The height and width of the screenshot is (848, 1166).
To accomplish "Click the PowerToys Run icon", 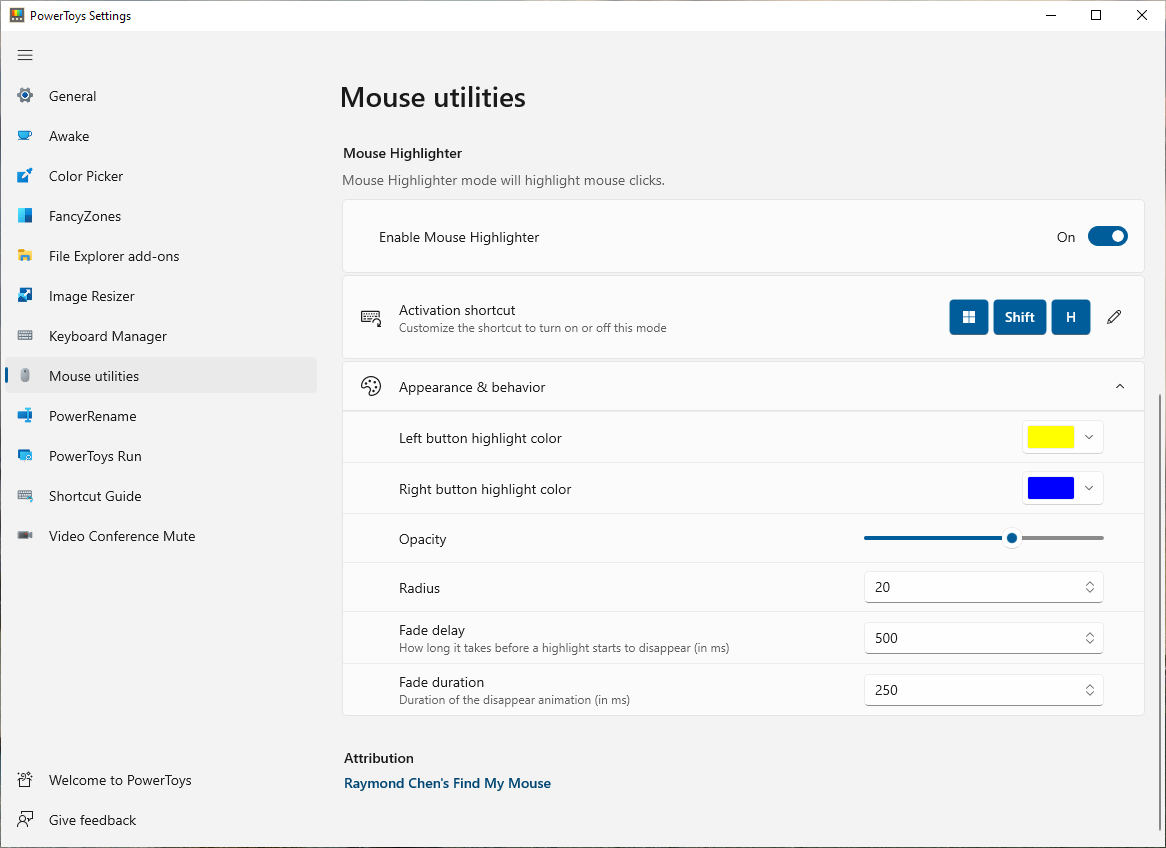I will 25,456.
